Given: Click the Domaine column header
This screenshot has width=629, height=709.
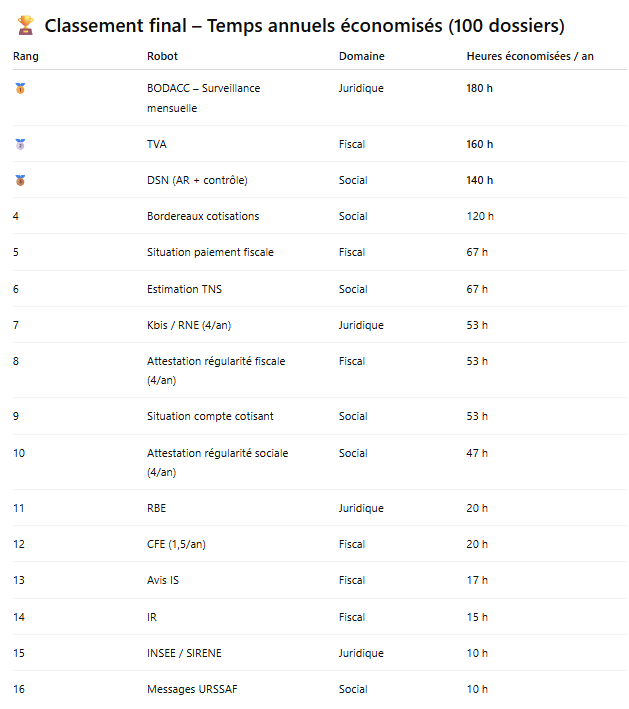Looking at the screenshot, I should (x=361, y=56).
